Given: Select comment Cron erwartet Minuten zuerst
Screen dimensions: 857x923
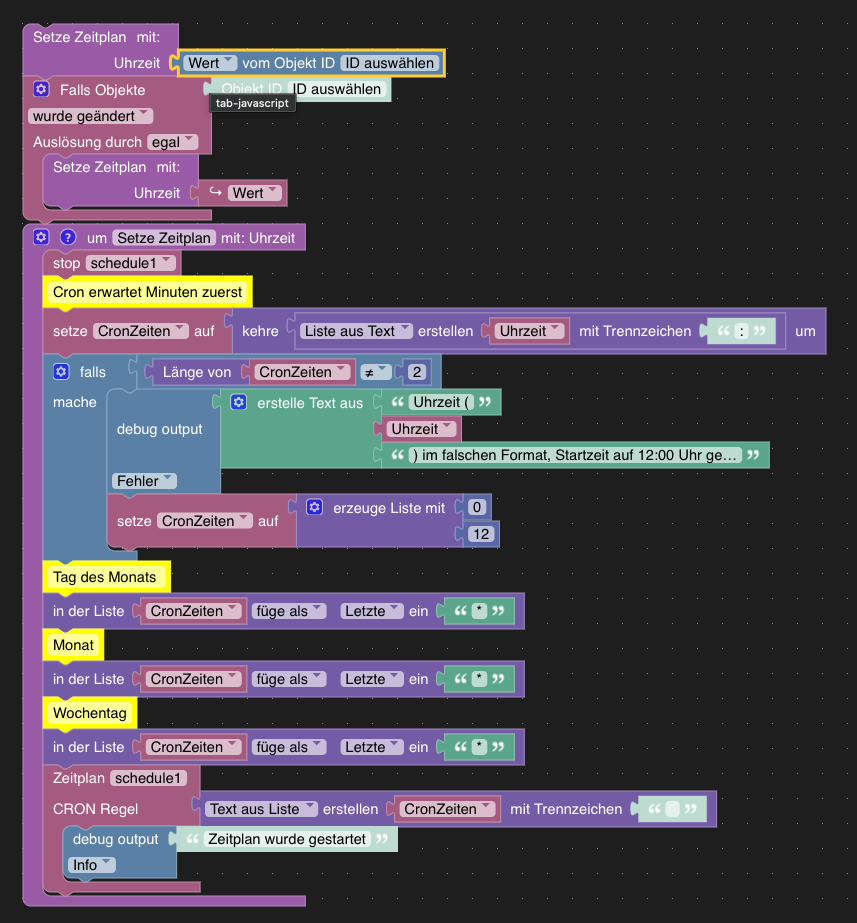Looking at the screenshot, I should point(147,292).
